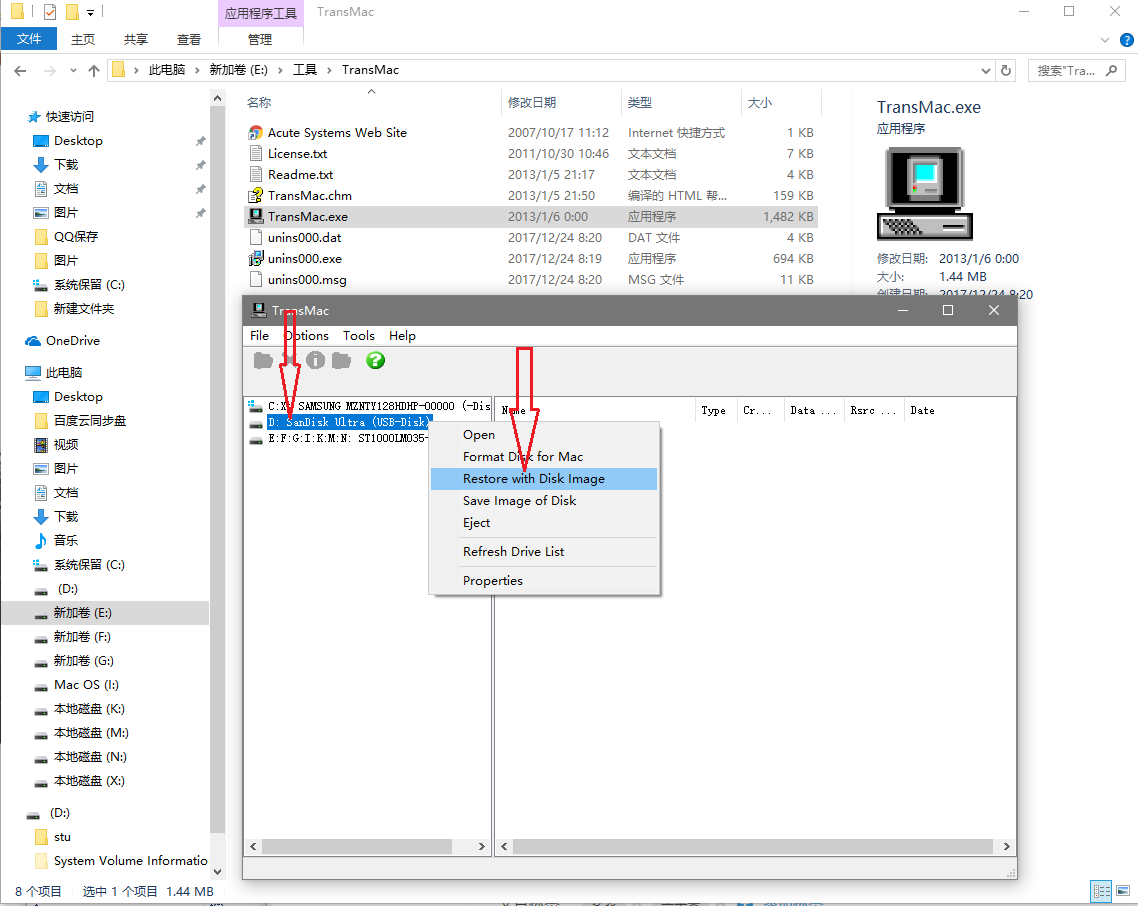Click the up one level arrow

click(94, 70)
